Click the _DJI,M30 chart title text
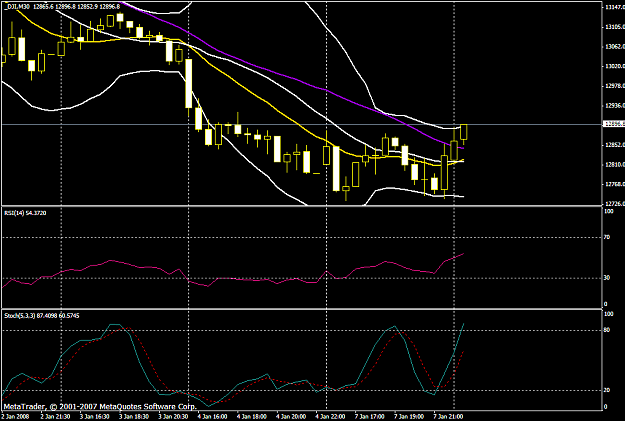The width and height of the screenshot is (625, 421). (x=17, y=6)
